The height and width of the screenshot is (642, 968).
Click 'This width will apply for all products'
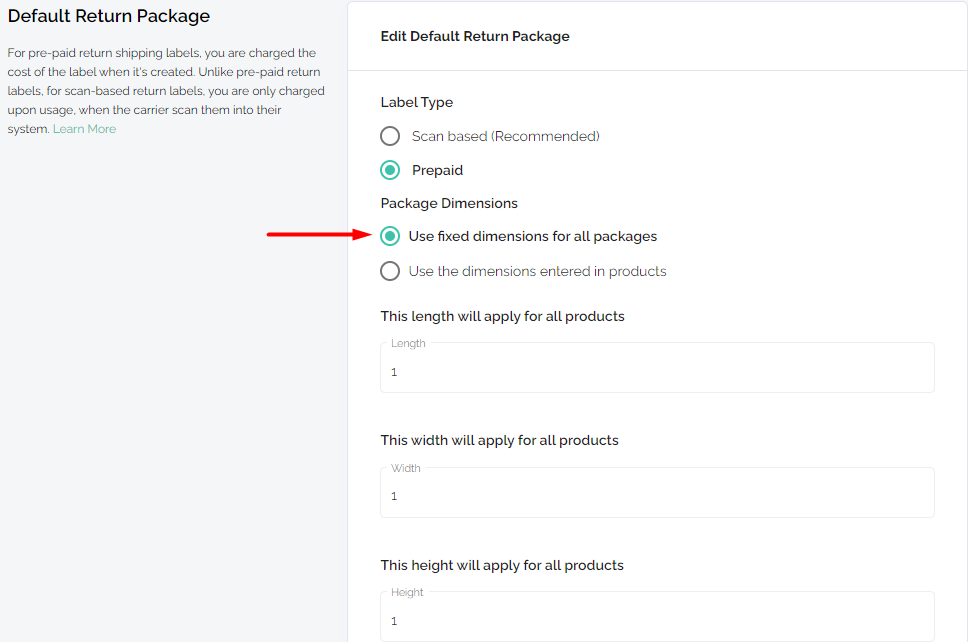tap(499, 440)
